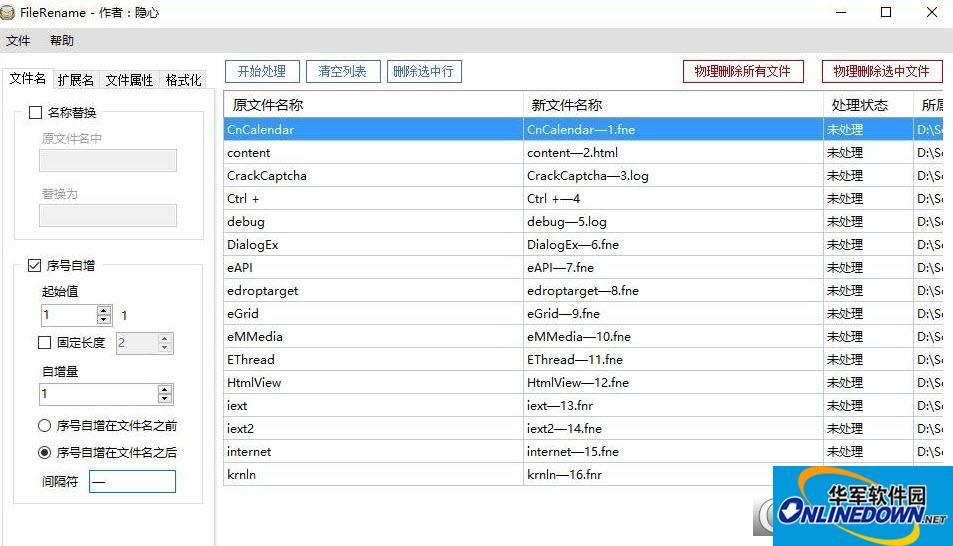
Task: Switch to the 文件名 tab
Action: [27, 78]
